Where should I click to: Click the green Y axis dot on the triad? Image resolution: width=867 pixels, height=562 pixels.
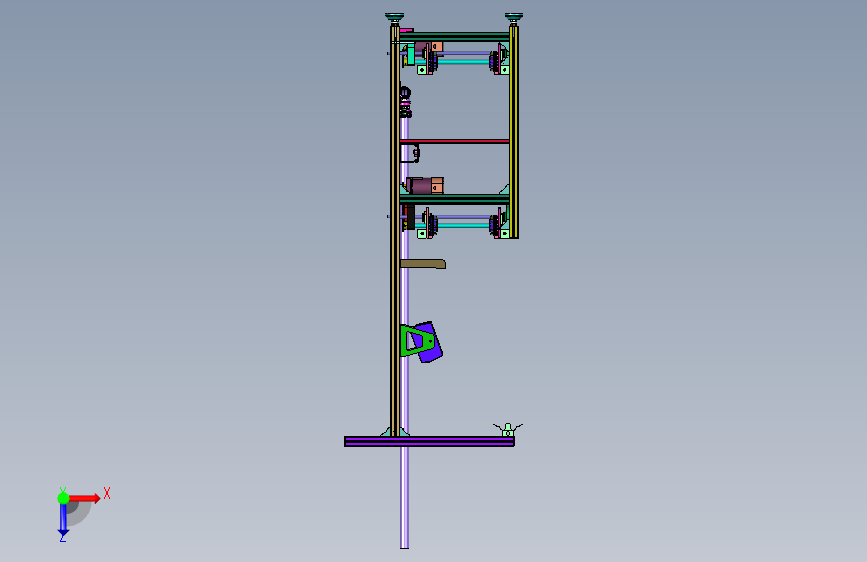[63, 498]
